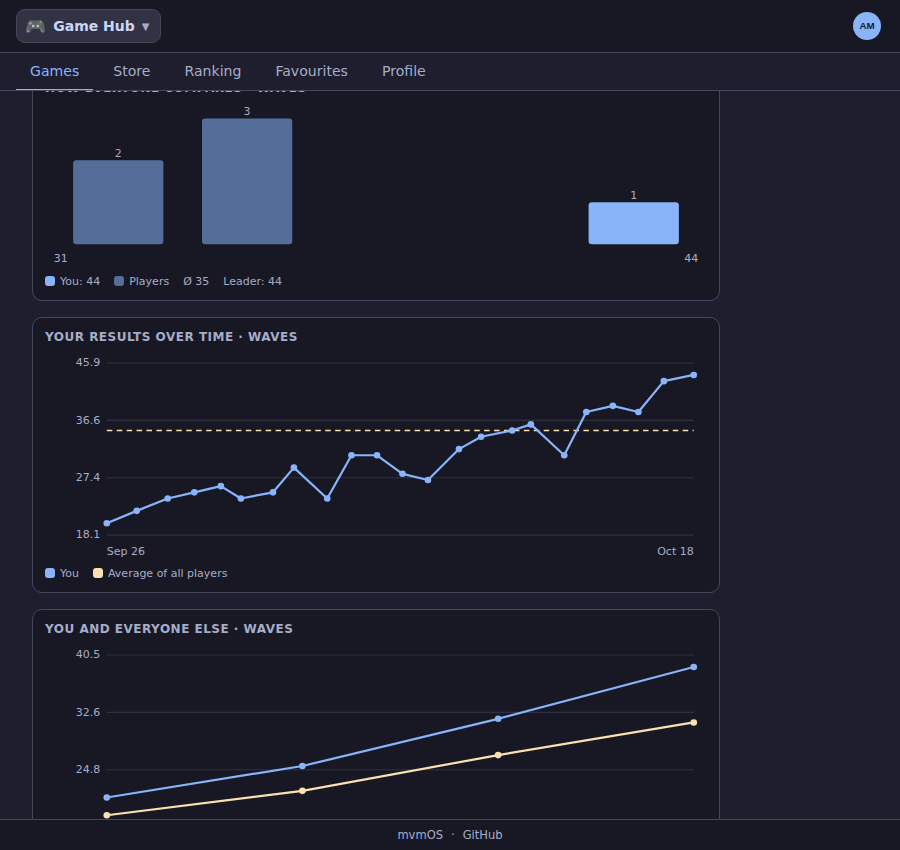This screenshot has height=850, width=900.
Task: Click the highlighted histogram bar labeled 1
Action: point(634,223)
